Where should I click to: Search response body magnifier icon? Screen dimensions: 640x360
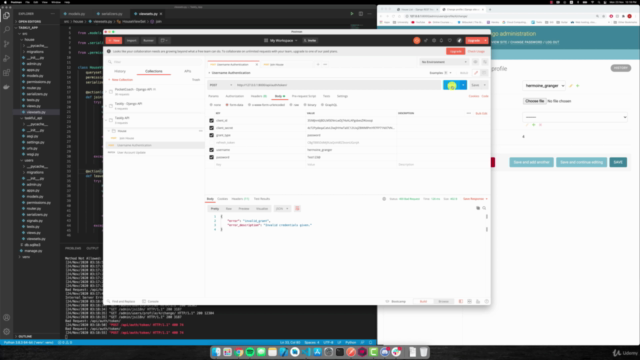(484, 208)
